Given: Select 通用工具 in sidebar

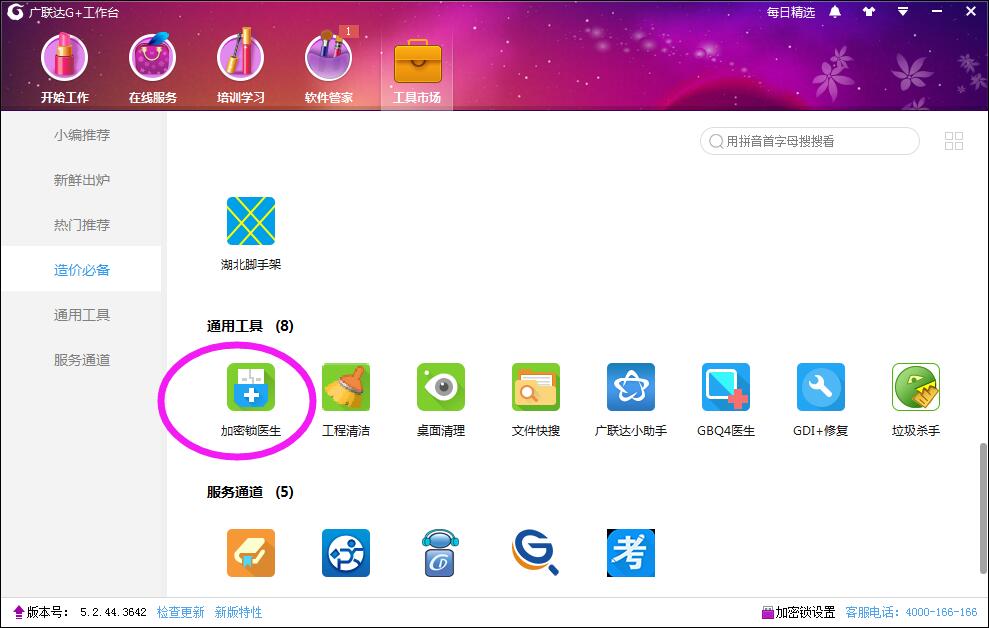Looking at the screenshot, I should (x=81, y=315).
